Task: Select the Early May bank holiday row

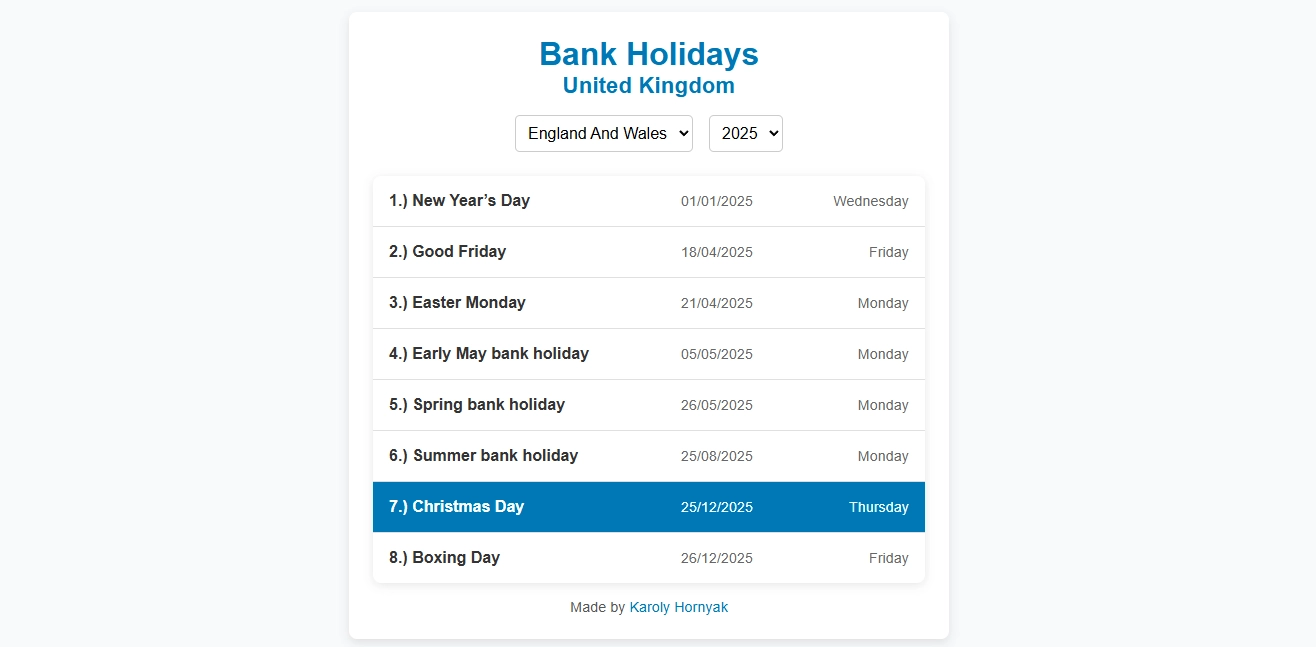Action: tap(648, 353)
